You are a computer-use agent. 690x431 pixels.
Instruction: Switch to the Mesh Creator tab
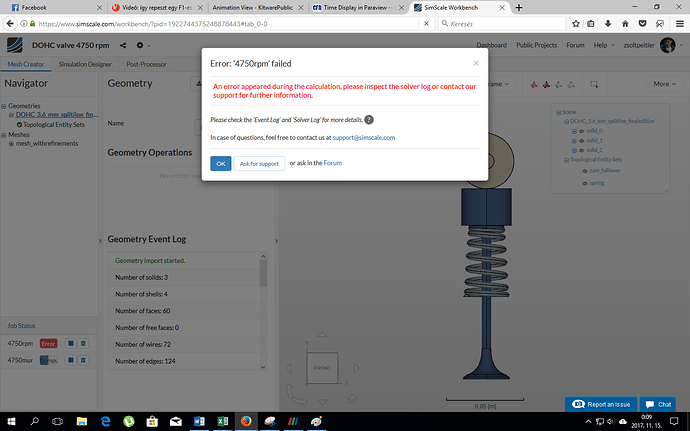(26, 64)
